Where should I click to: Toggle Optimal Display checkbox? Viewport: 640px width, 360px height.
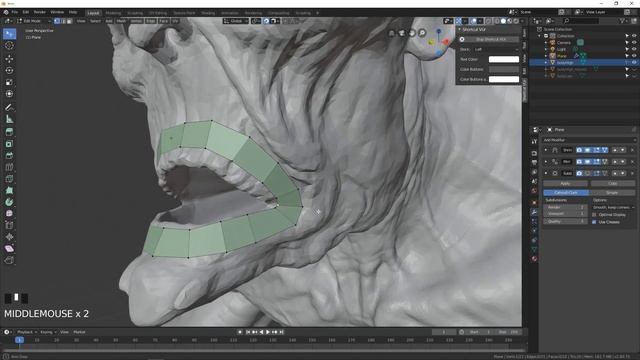coord(594,215)
